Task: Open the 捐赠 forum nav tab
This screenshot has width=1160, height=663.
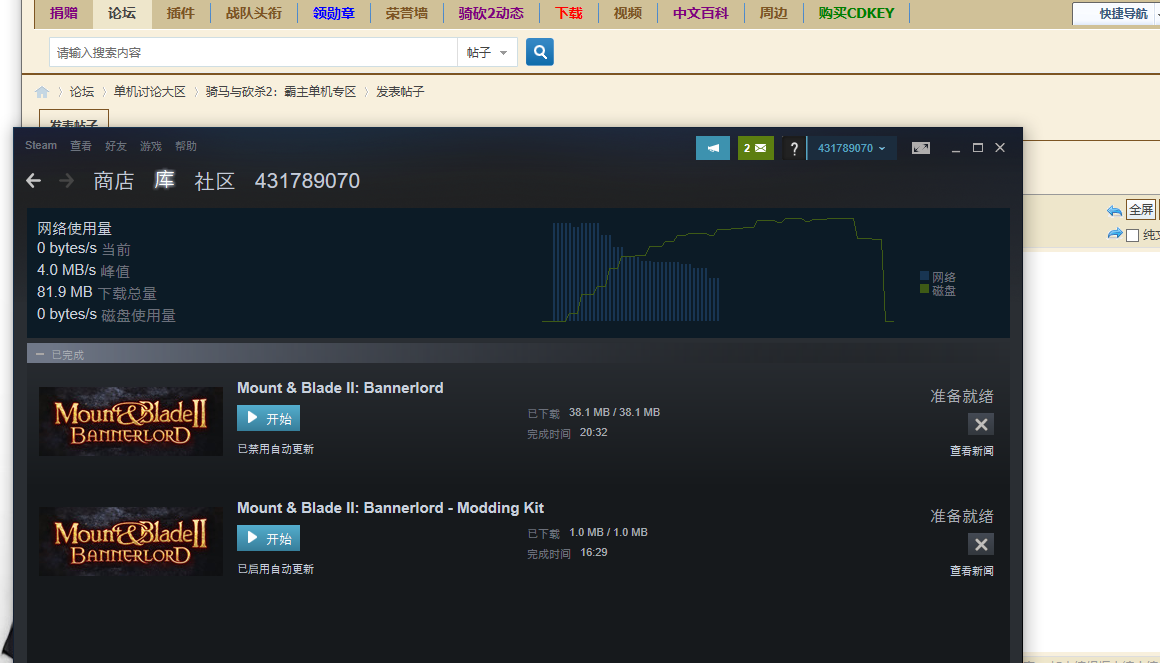Action: (x=64, y=13)
